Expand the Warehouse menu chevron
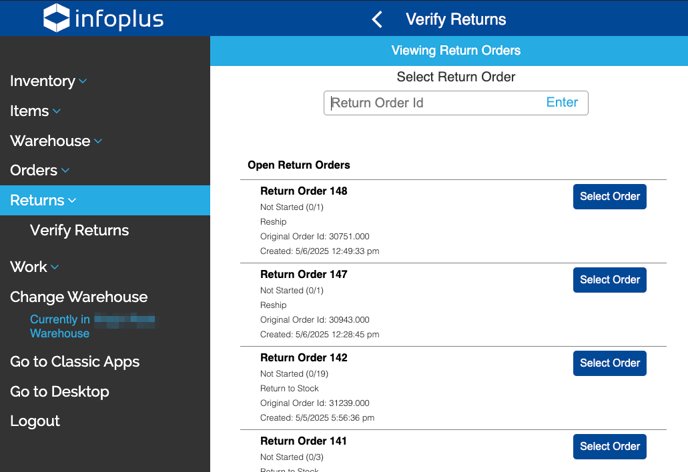The width and height of the screenshot is (688, 472). coord(98,141)
